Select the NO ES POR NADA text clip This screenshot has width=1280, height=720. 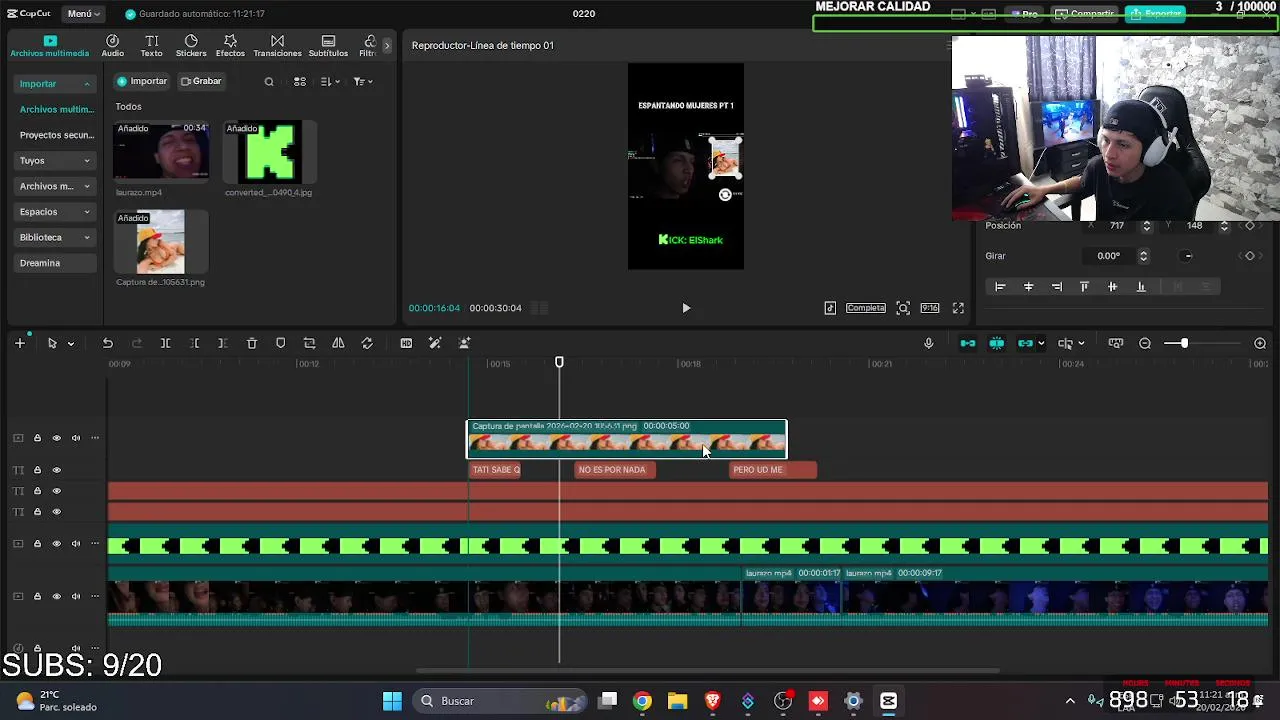615,470
